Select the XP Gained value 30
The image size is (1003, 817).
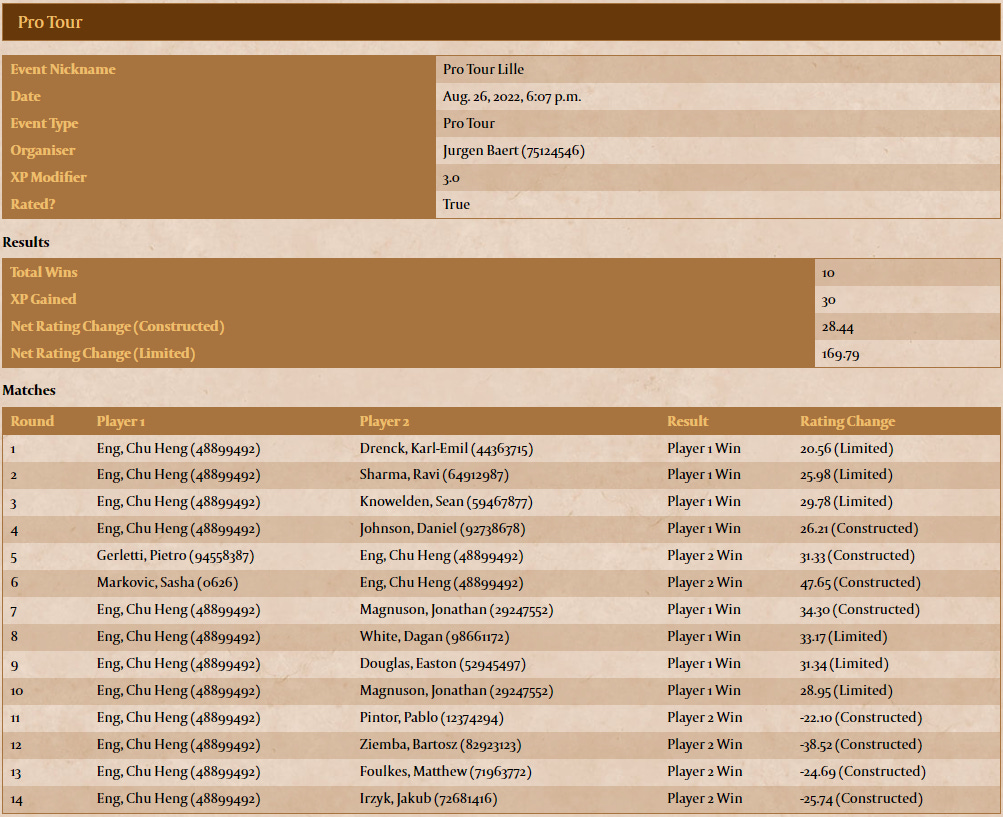pos(829,300)
